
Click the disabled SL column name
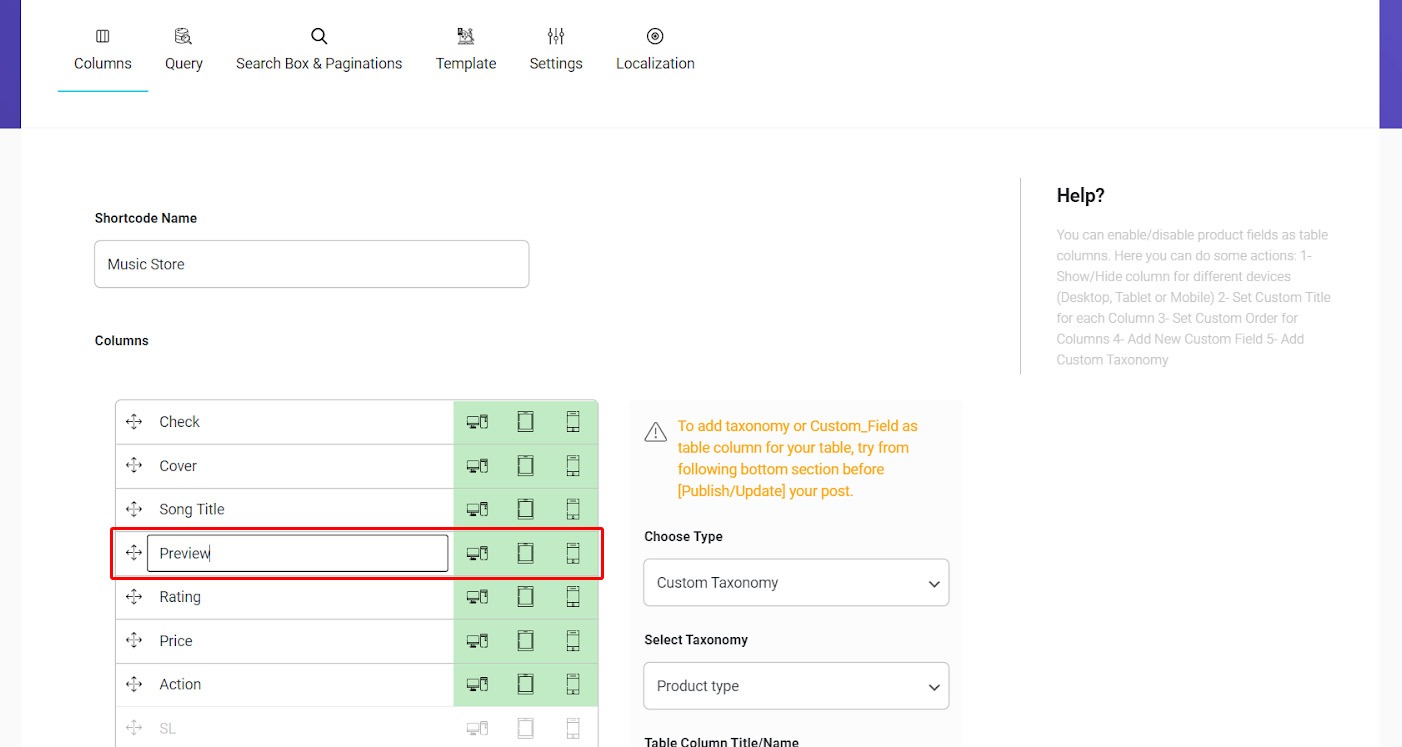coord(167,728)
